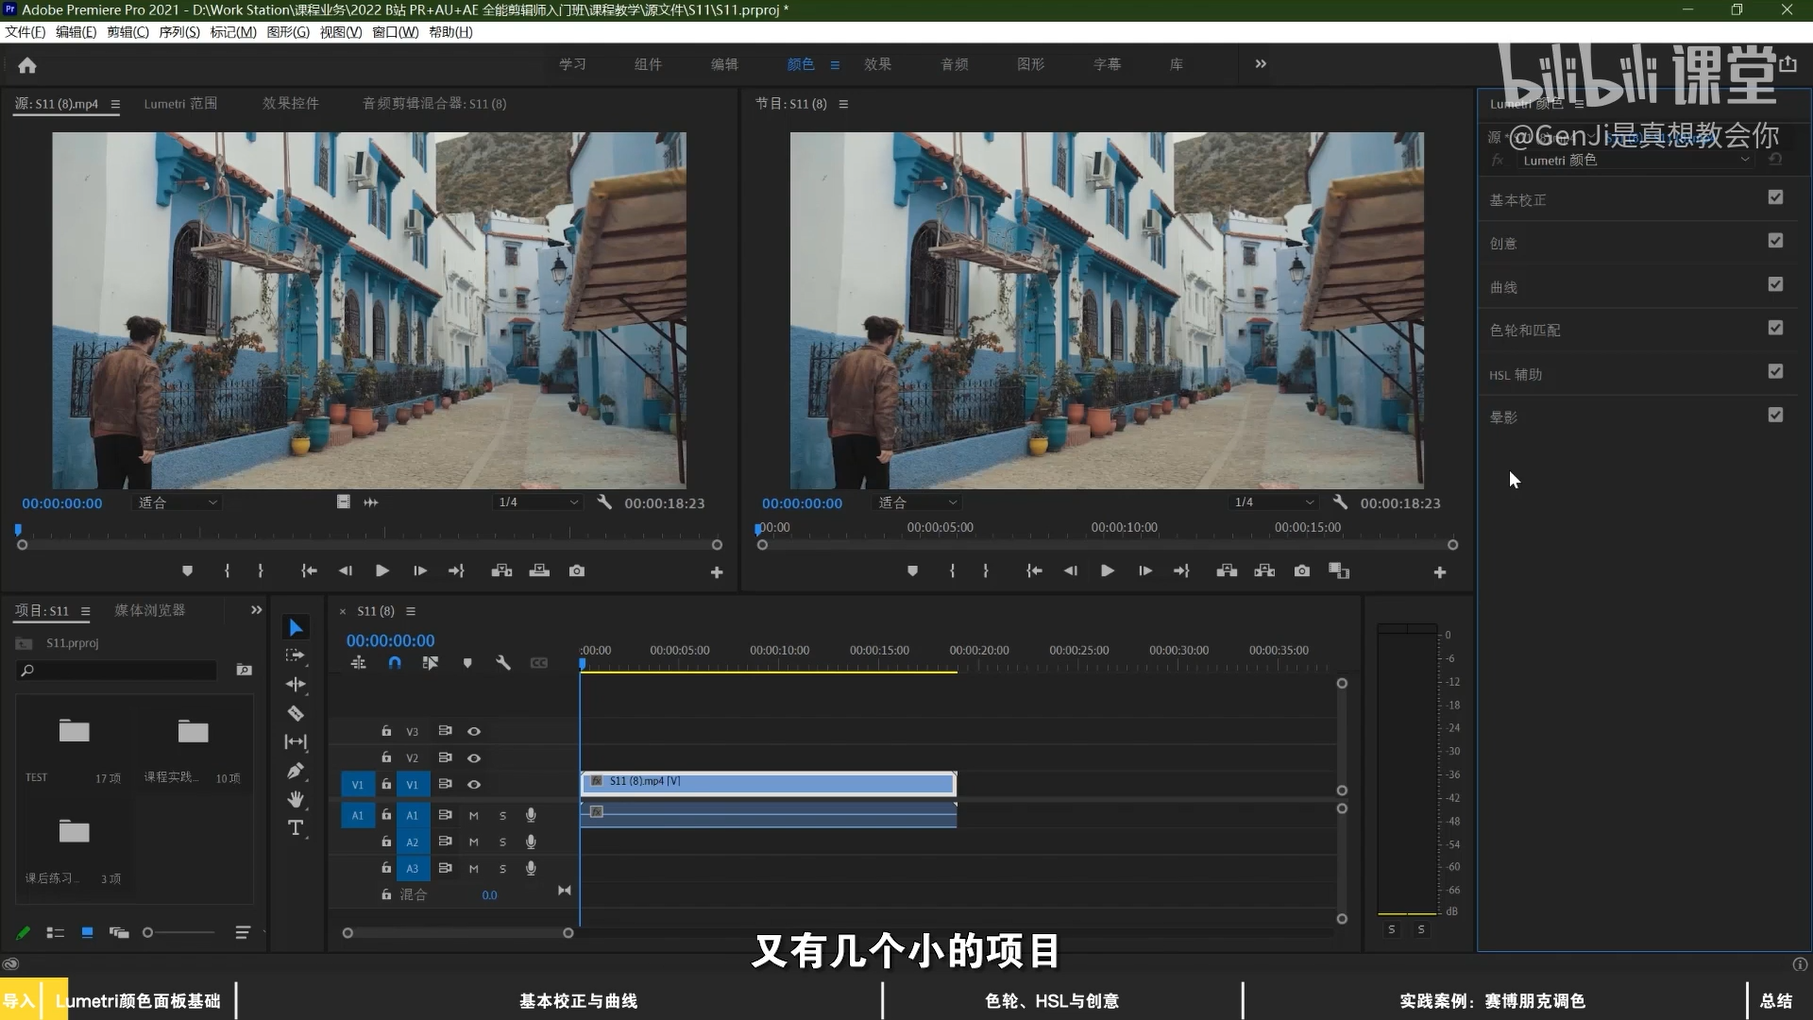1813x1020 pixels.
Task: Uncheck the 基本校正 section checkbox
Action: pyautogui.click(x=1775, y=197)
